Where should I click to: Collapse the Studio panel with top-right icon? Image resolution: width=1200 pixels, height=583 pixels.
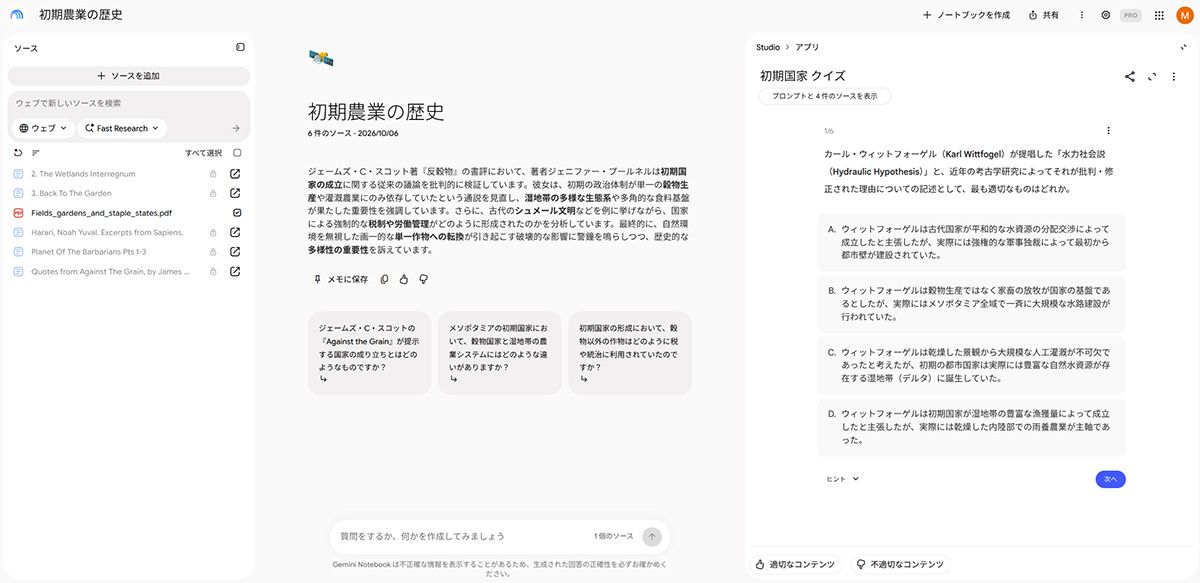pyautogui.click(x=1184, y=47)
